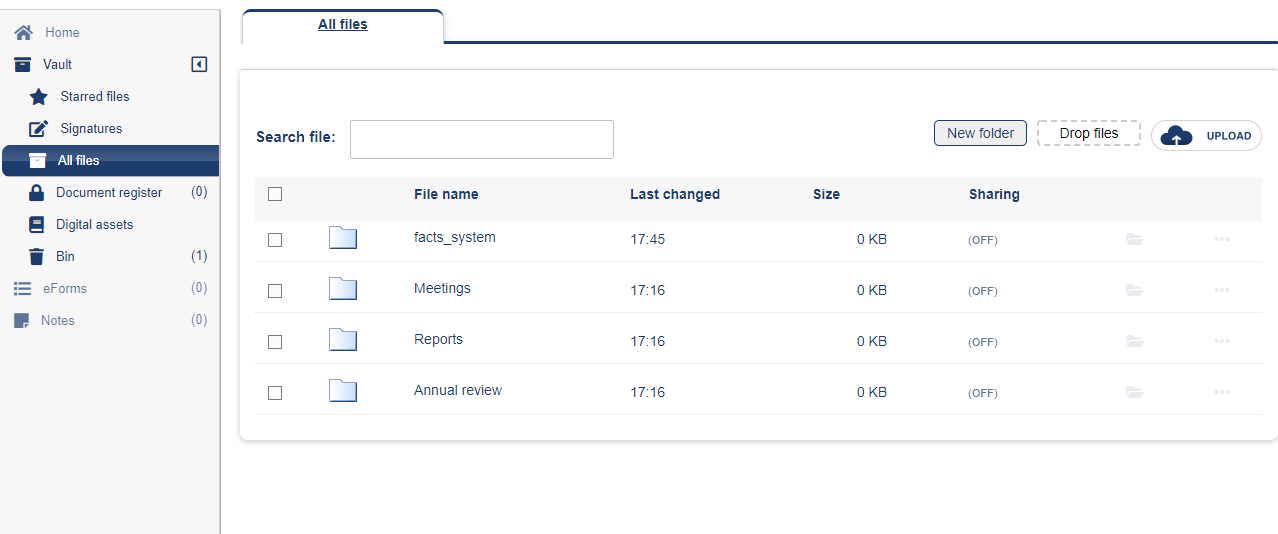The width and height of the screenshot is (1278, 534).
Task: Select the Annual review checkbox
Action: click(275, 393)
